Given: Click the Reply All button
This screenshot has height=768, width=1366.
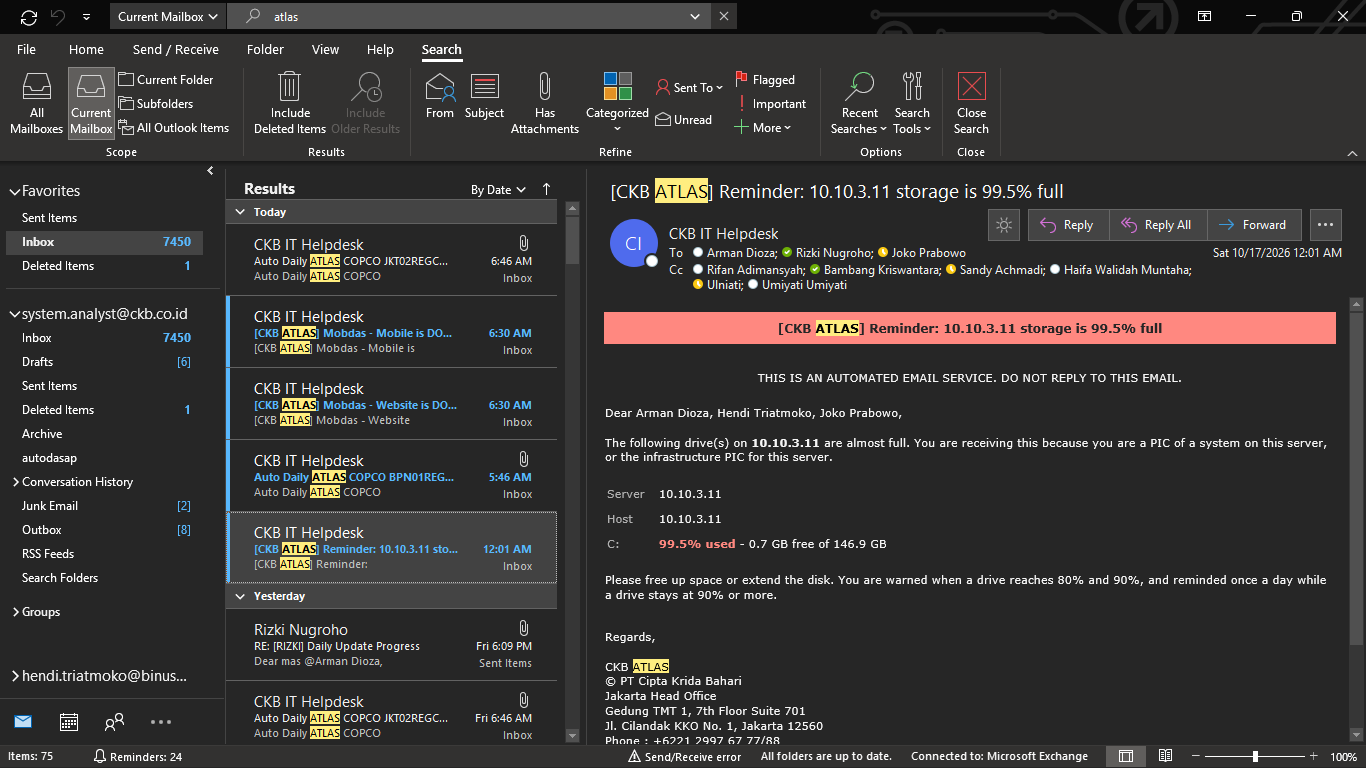Looking at the screenshot, I should (x=1159, y=225).
